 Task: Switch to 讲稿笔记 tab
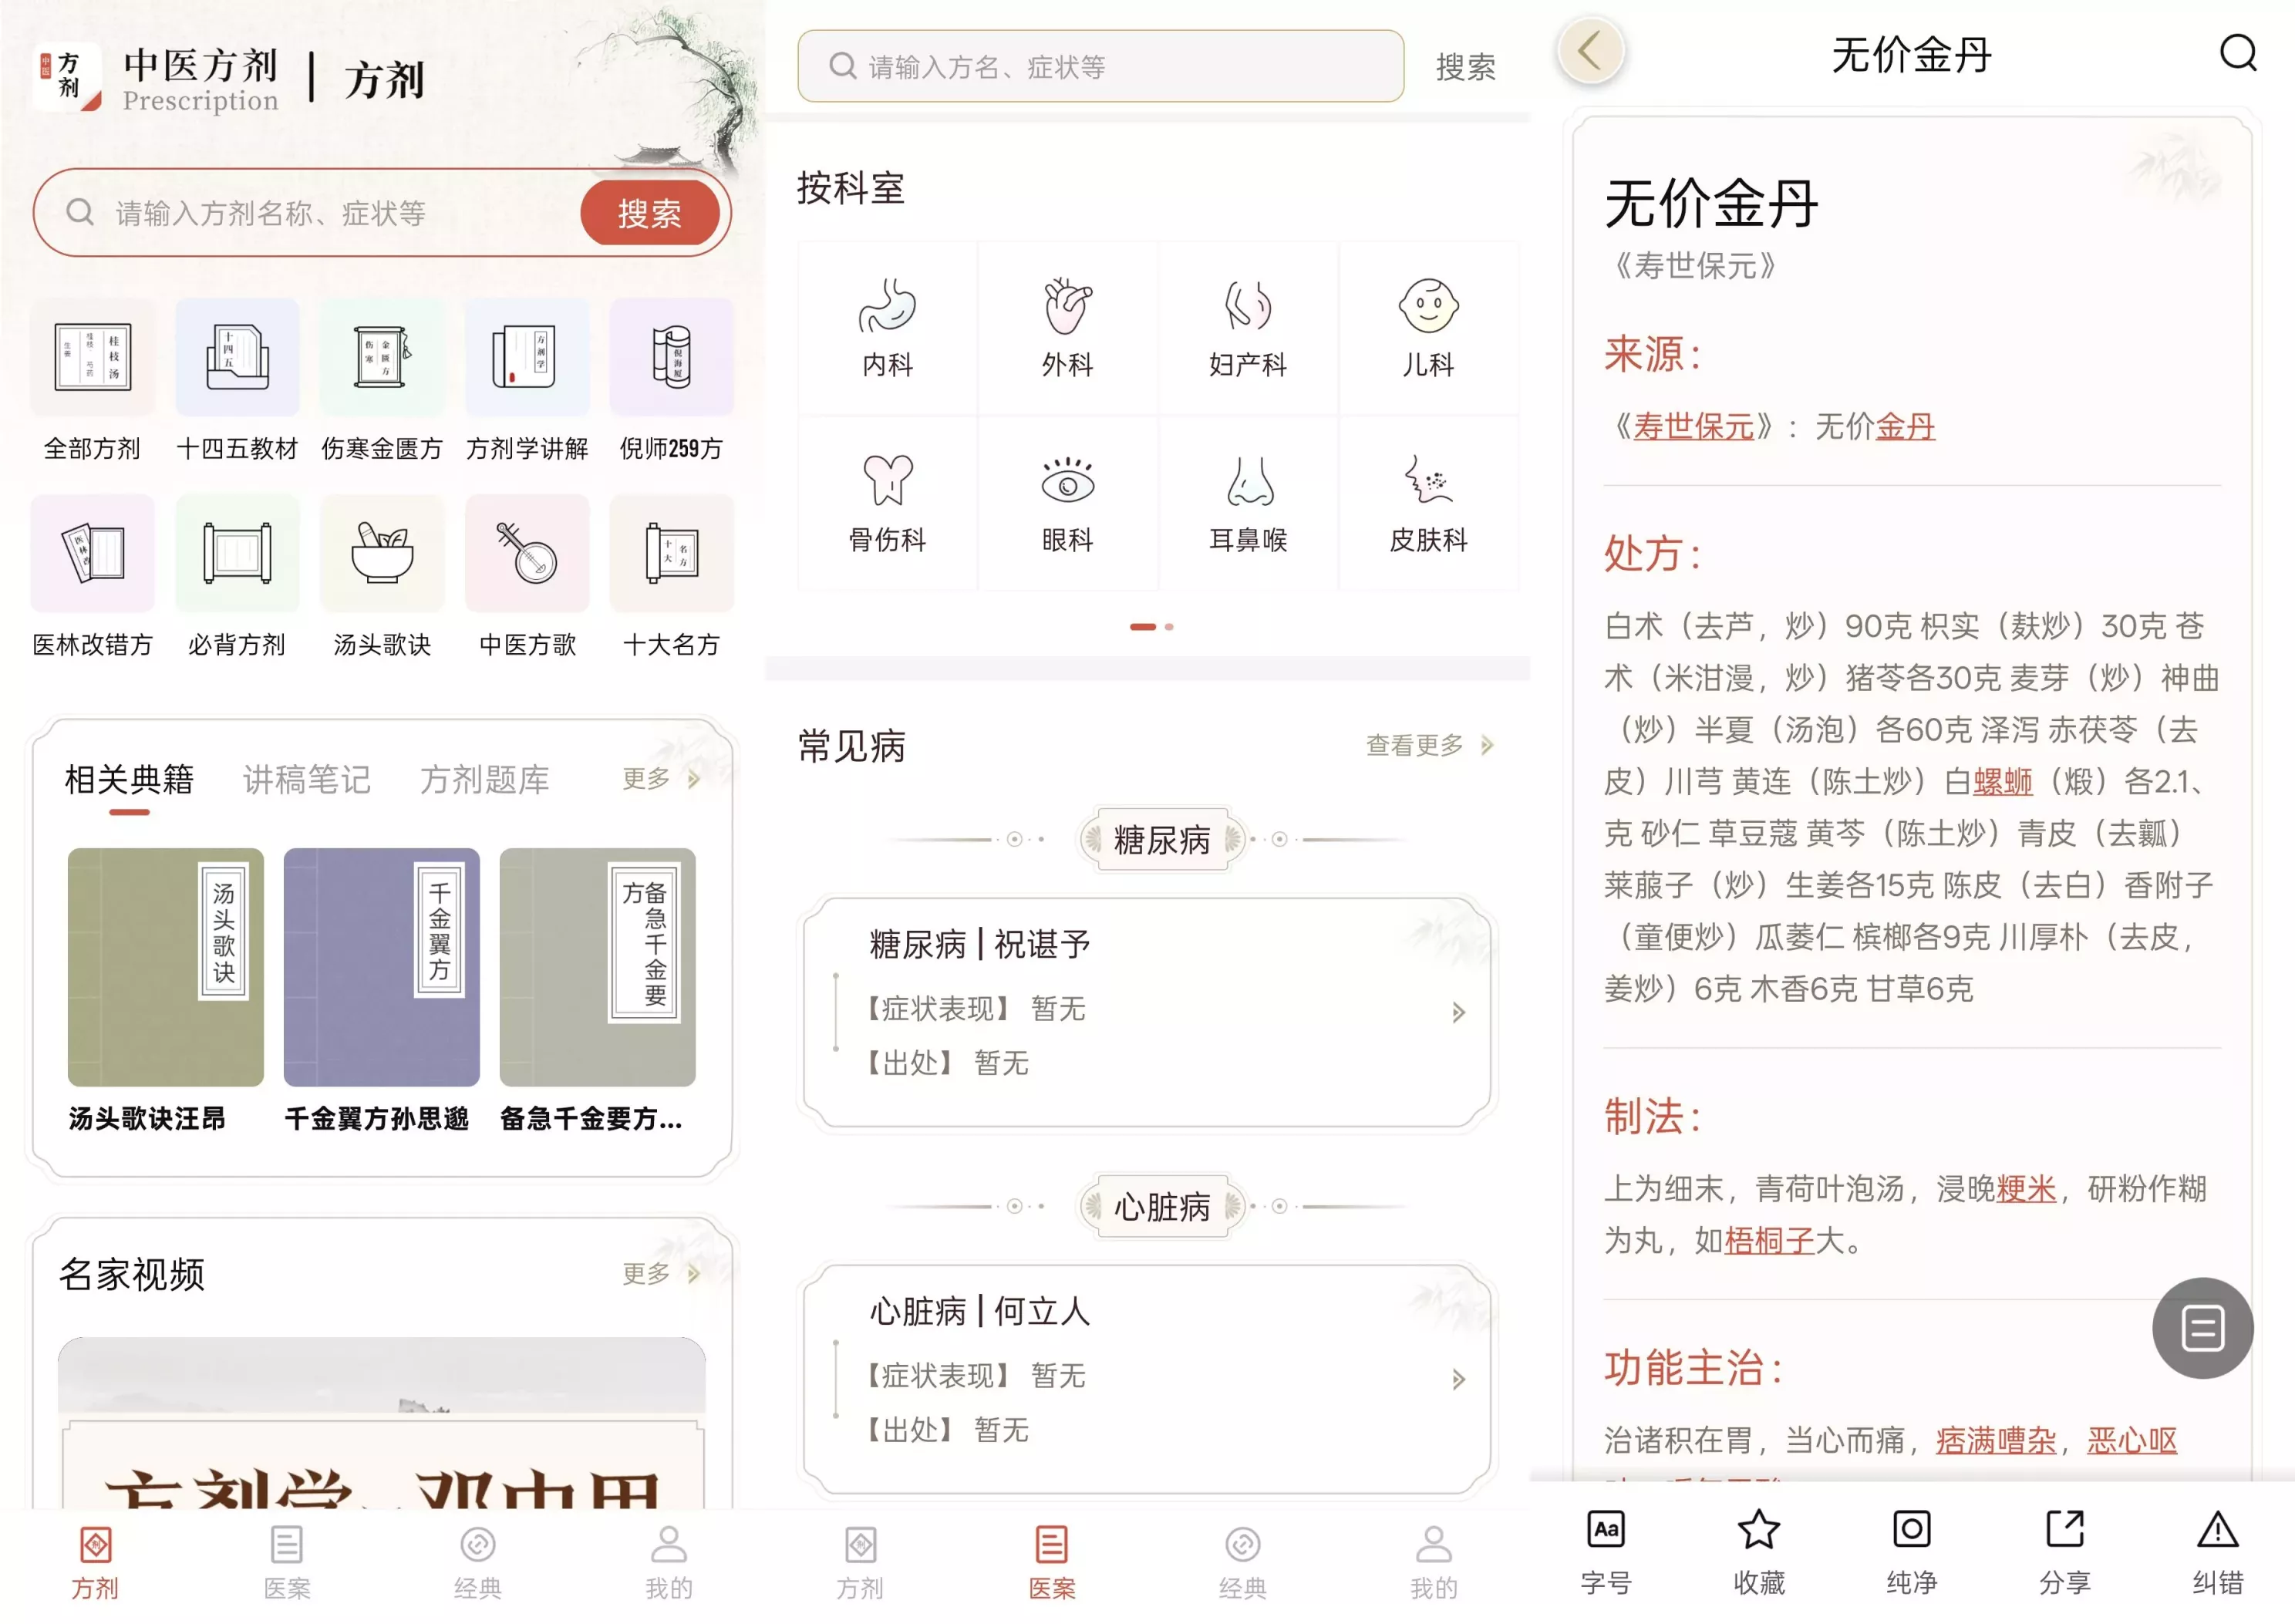(306, 780)
